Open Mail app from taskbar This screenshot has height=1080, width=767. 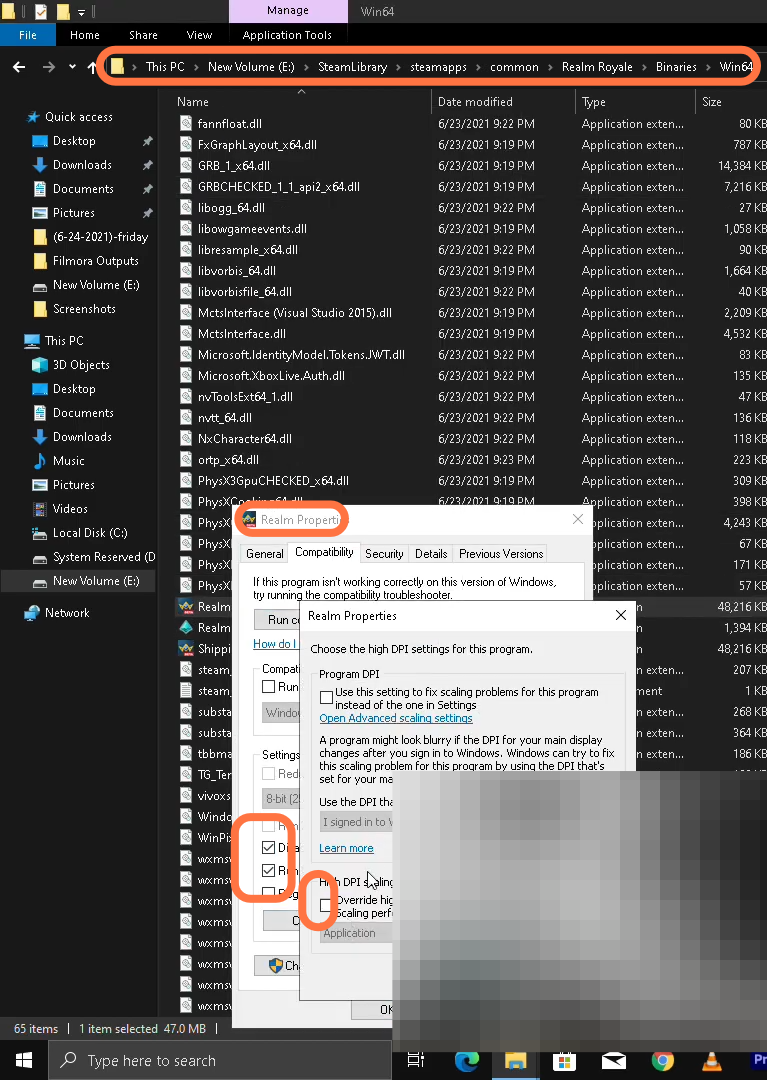click(x=613, y=1061)
